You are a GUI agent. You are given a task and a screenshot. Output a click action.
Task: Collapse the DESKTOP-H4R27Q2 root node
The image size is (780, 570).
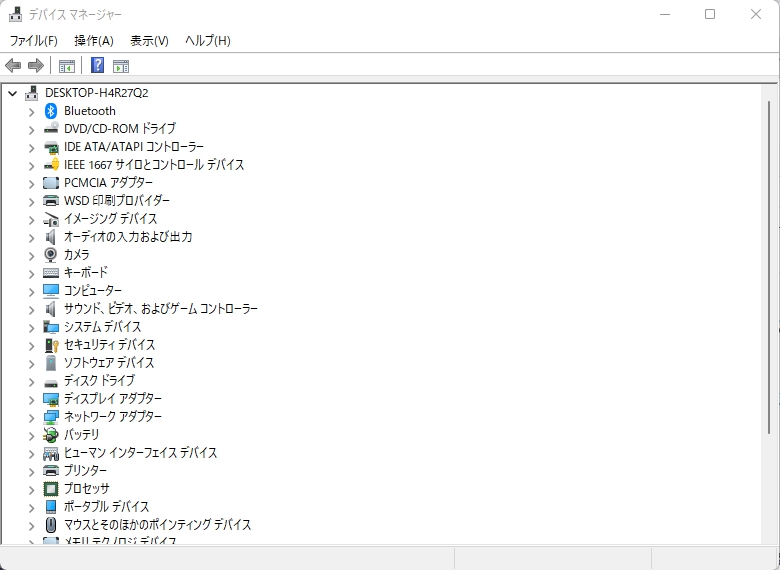tap(13, 93)
